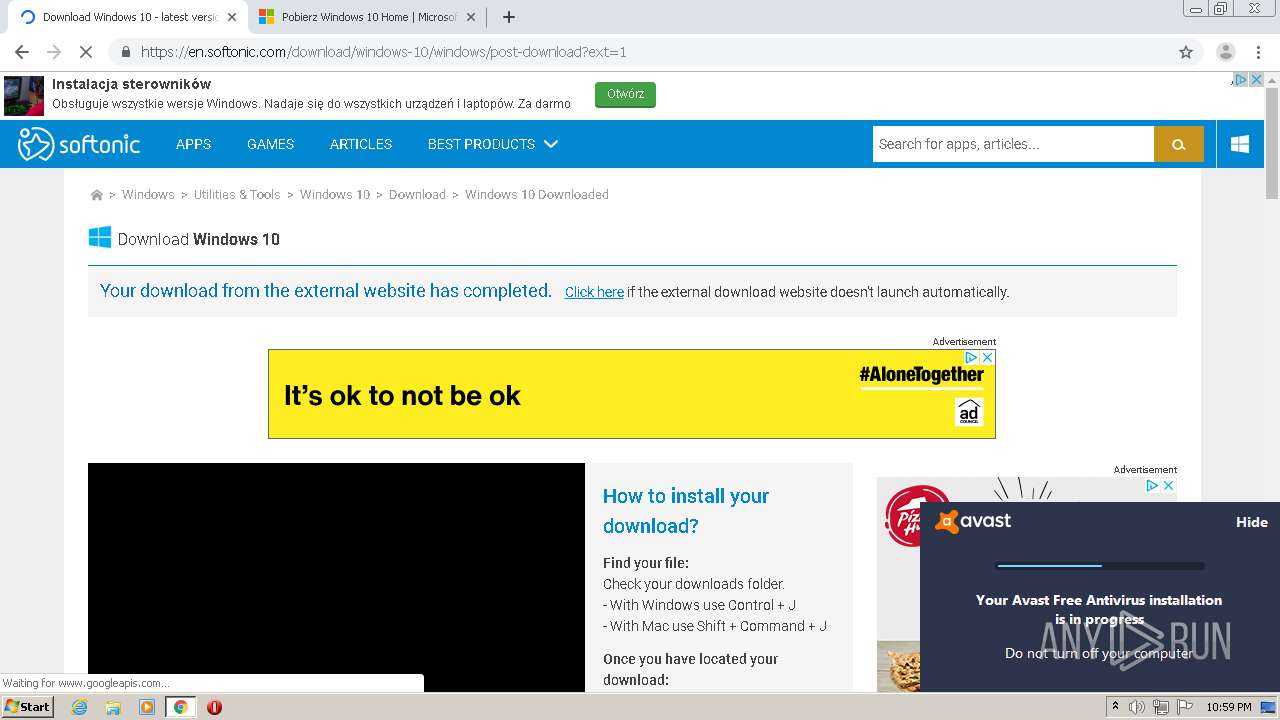
Task: Click the red Opera-like taskbar icon
Action: tap(214, 707)
